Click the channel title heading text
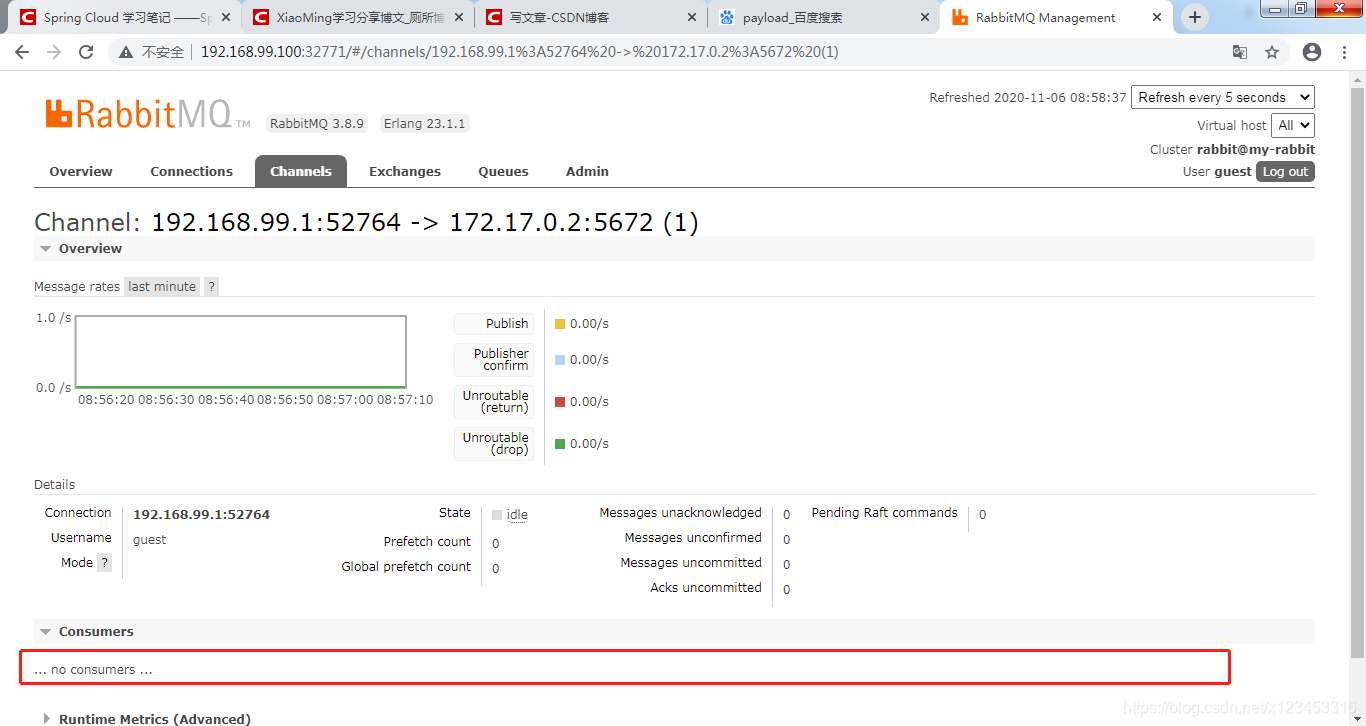This screenshot has height=726, width=1366. [x=366, y=222]
